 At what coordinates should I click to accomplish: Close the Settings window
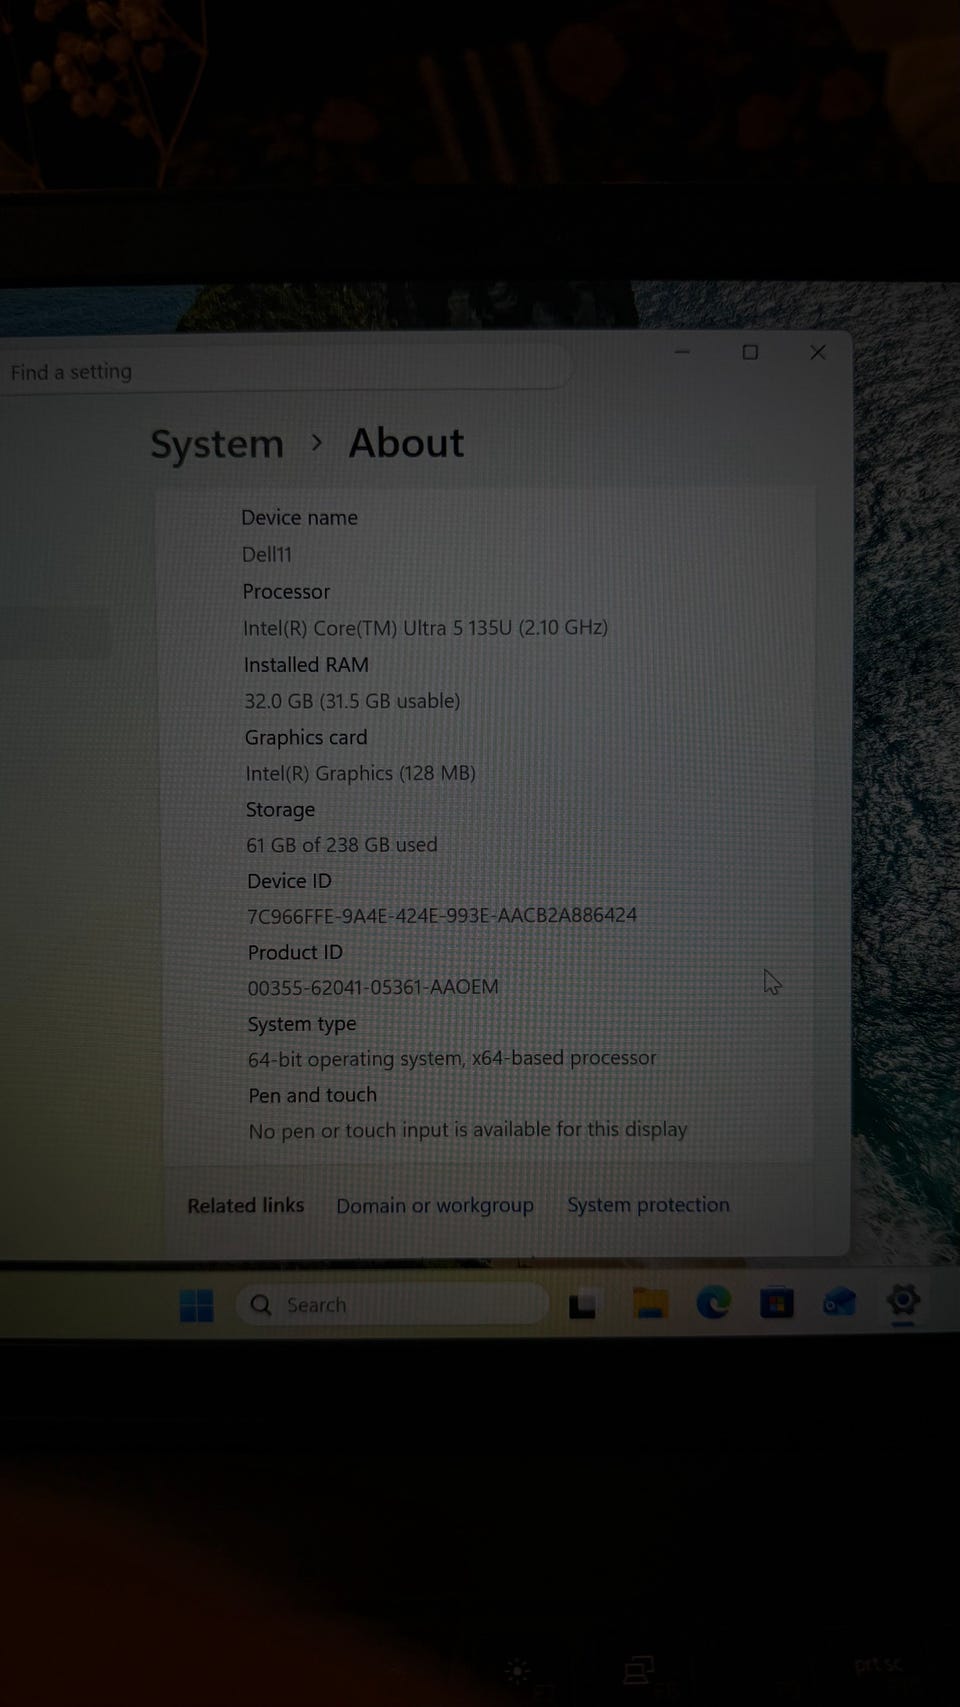[x=818, y=352]
